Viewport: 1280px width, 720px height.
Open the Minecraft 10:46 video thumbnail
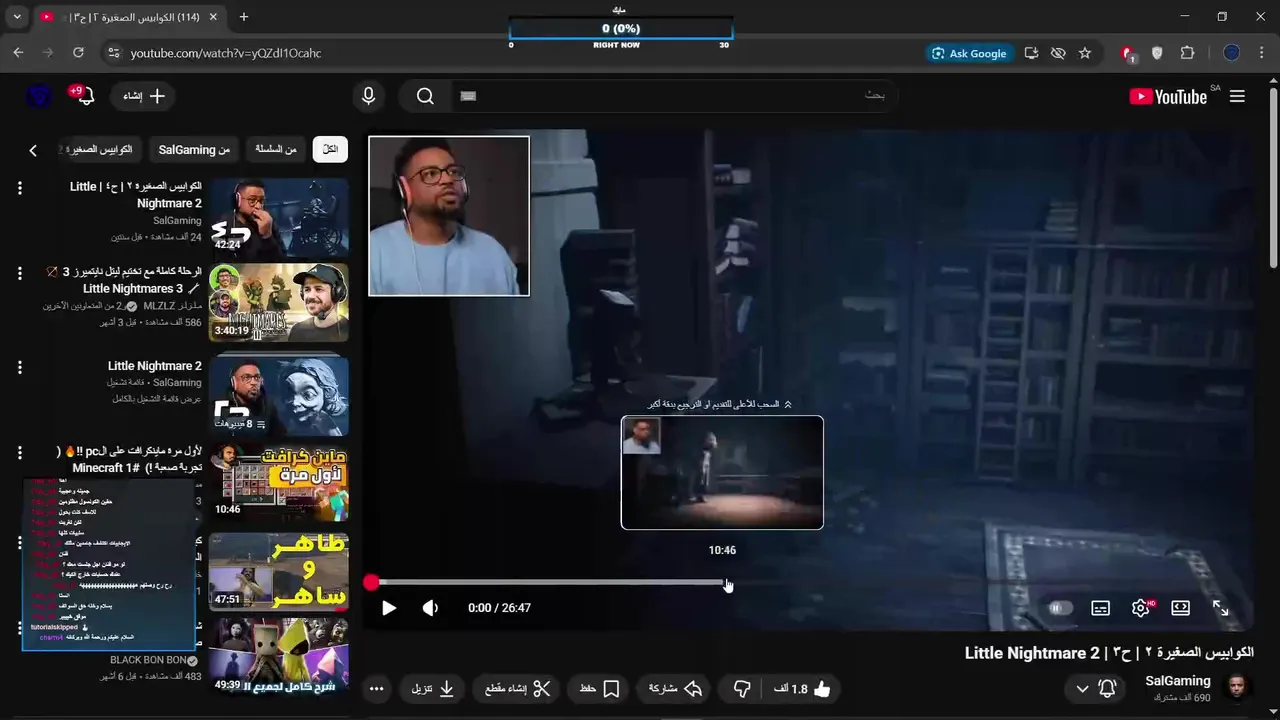pyautogui.click(x=279, y=484)
